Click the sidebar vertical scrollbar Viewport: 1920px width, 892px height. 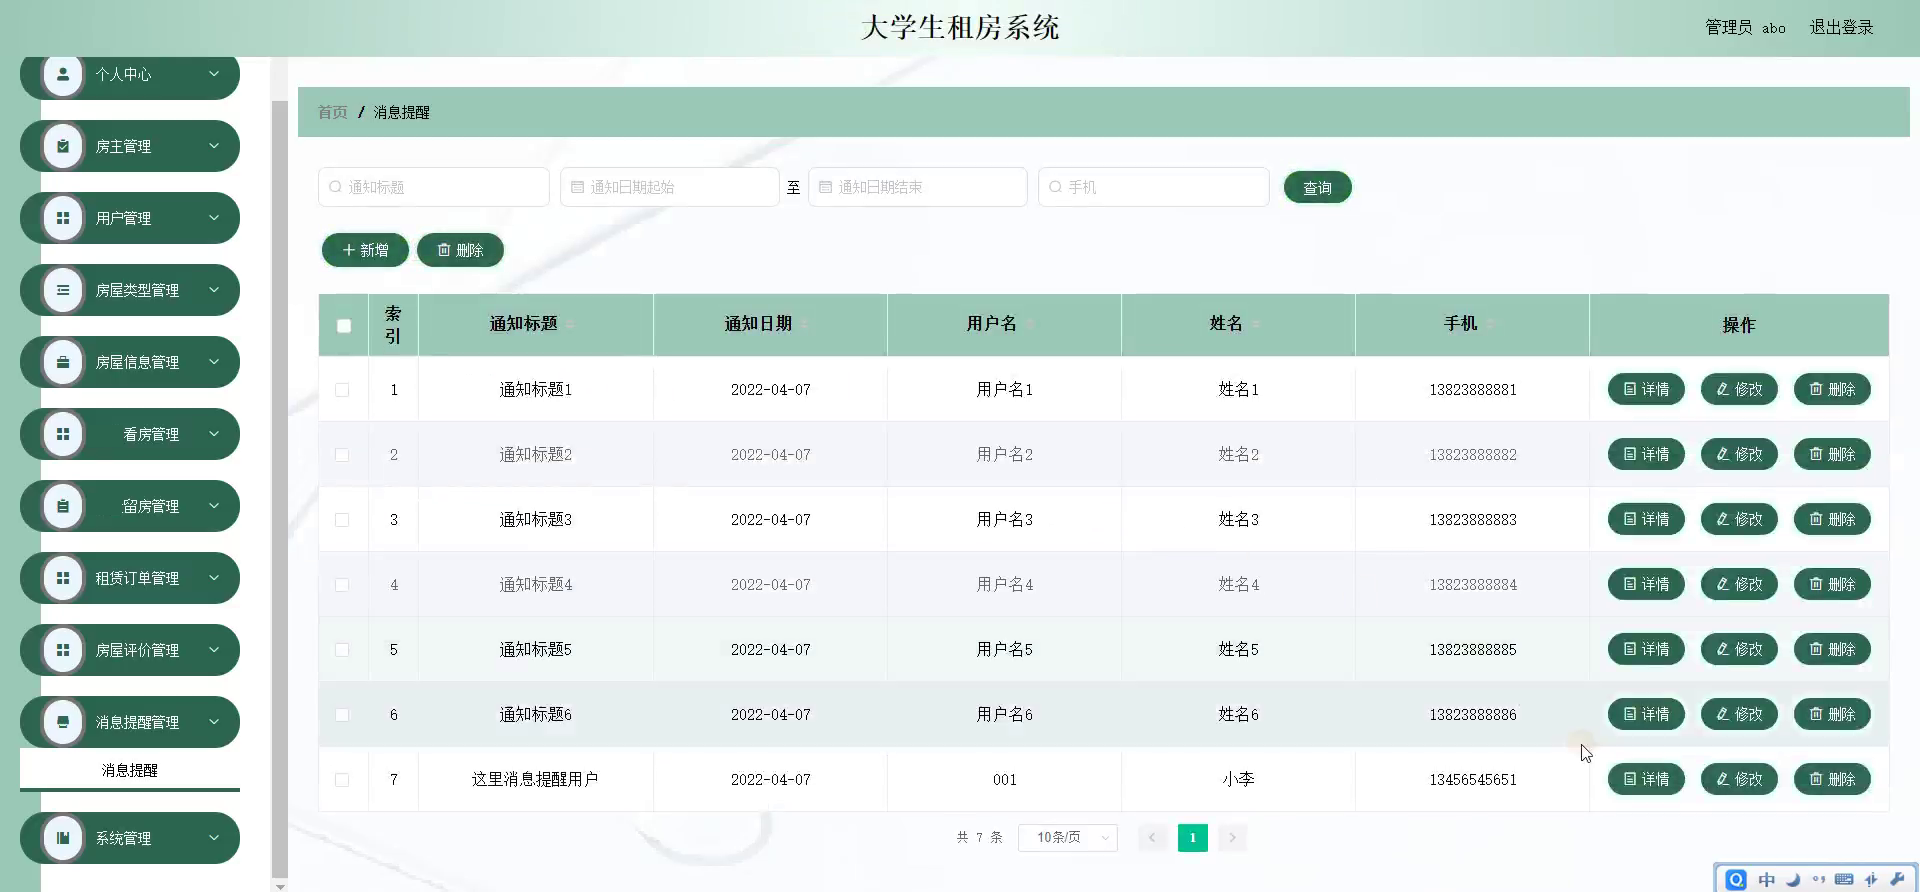(280, 488)
